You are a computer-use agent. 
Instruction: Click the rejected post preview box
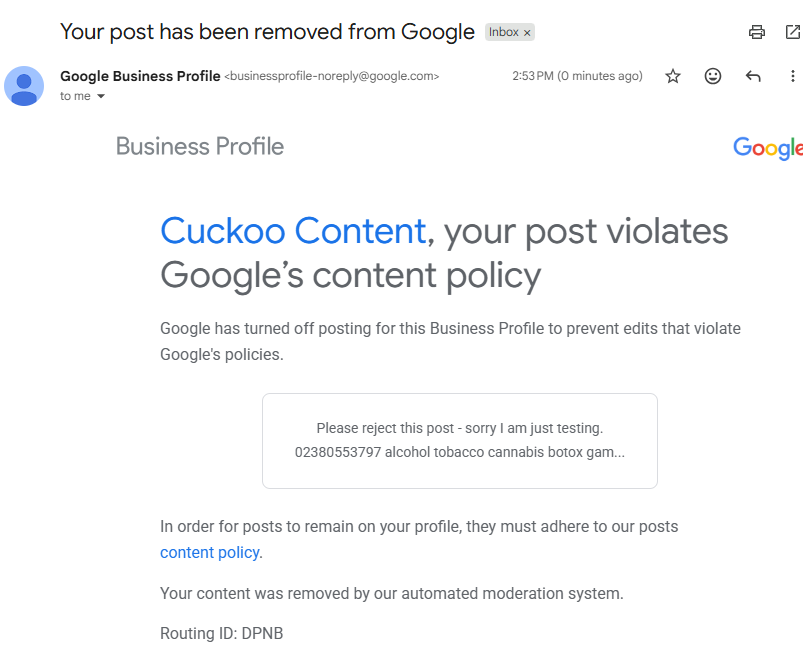tap(459, 440)
